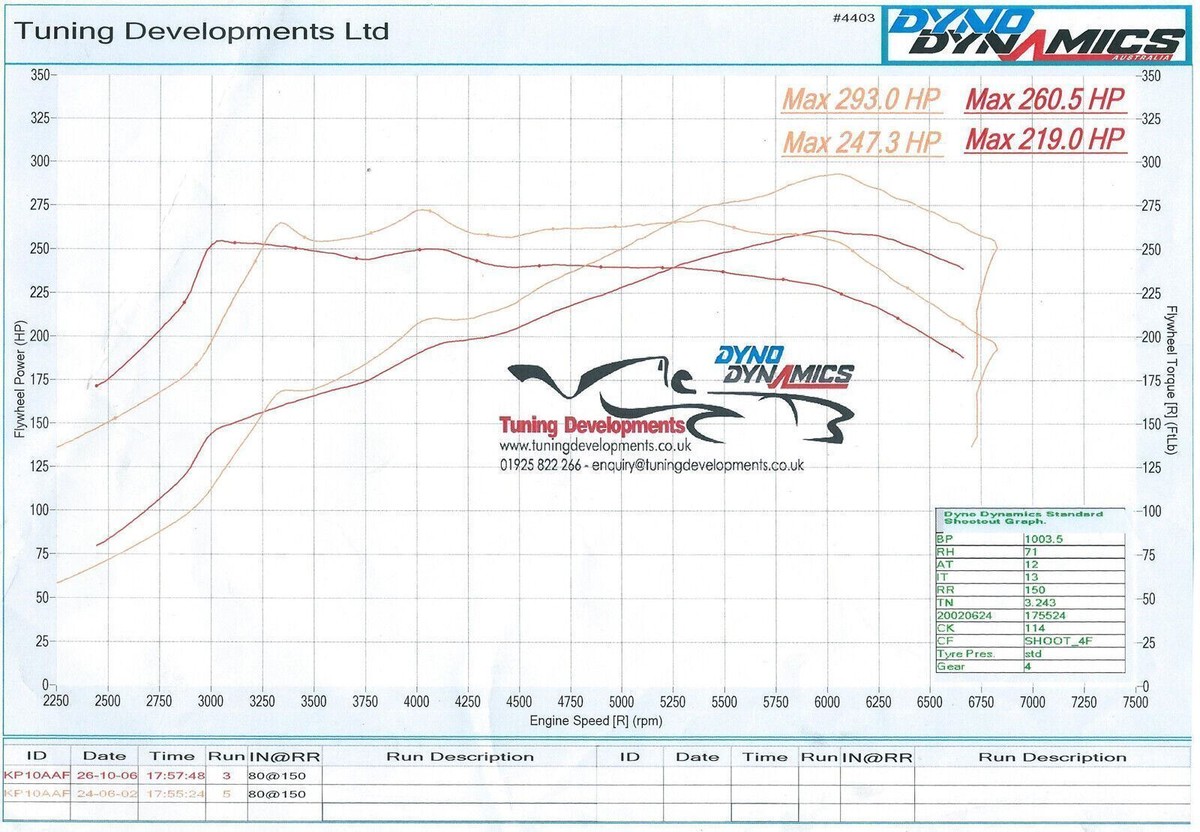Select the KP10AAF run 5 row
This screenshot has height=832, width=1200.
point(300,793)
